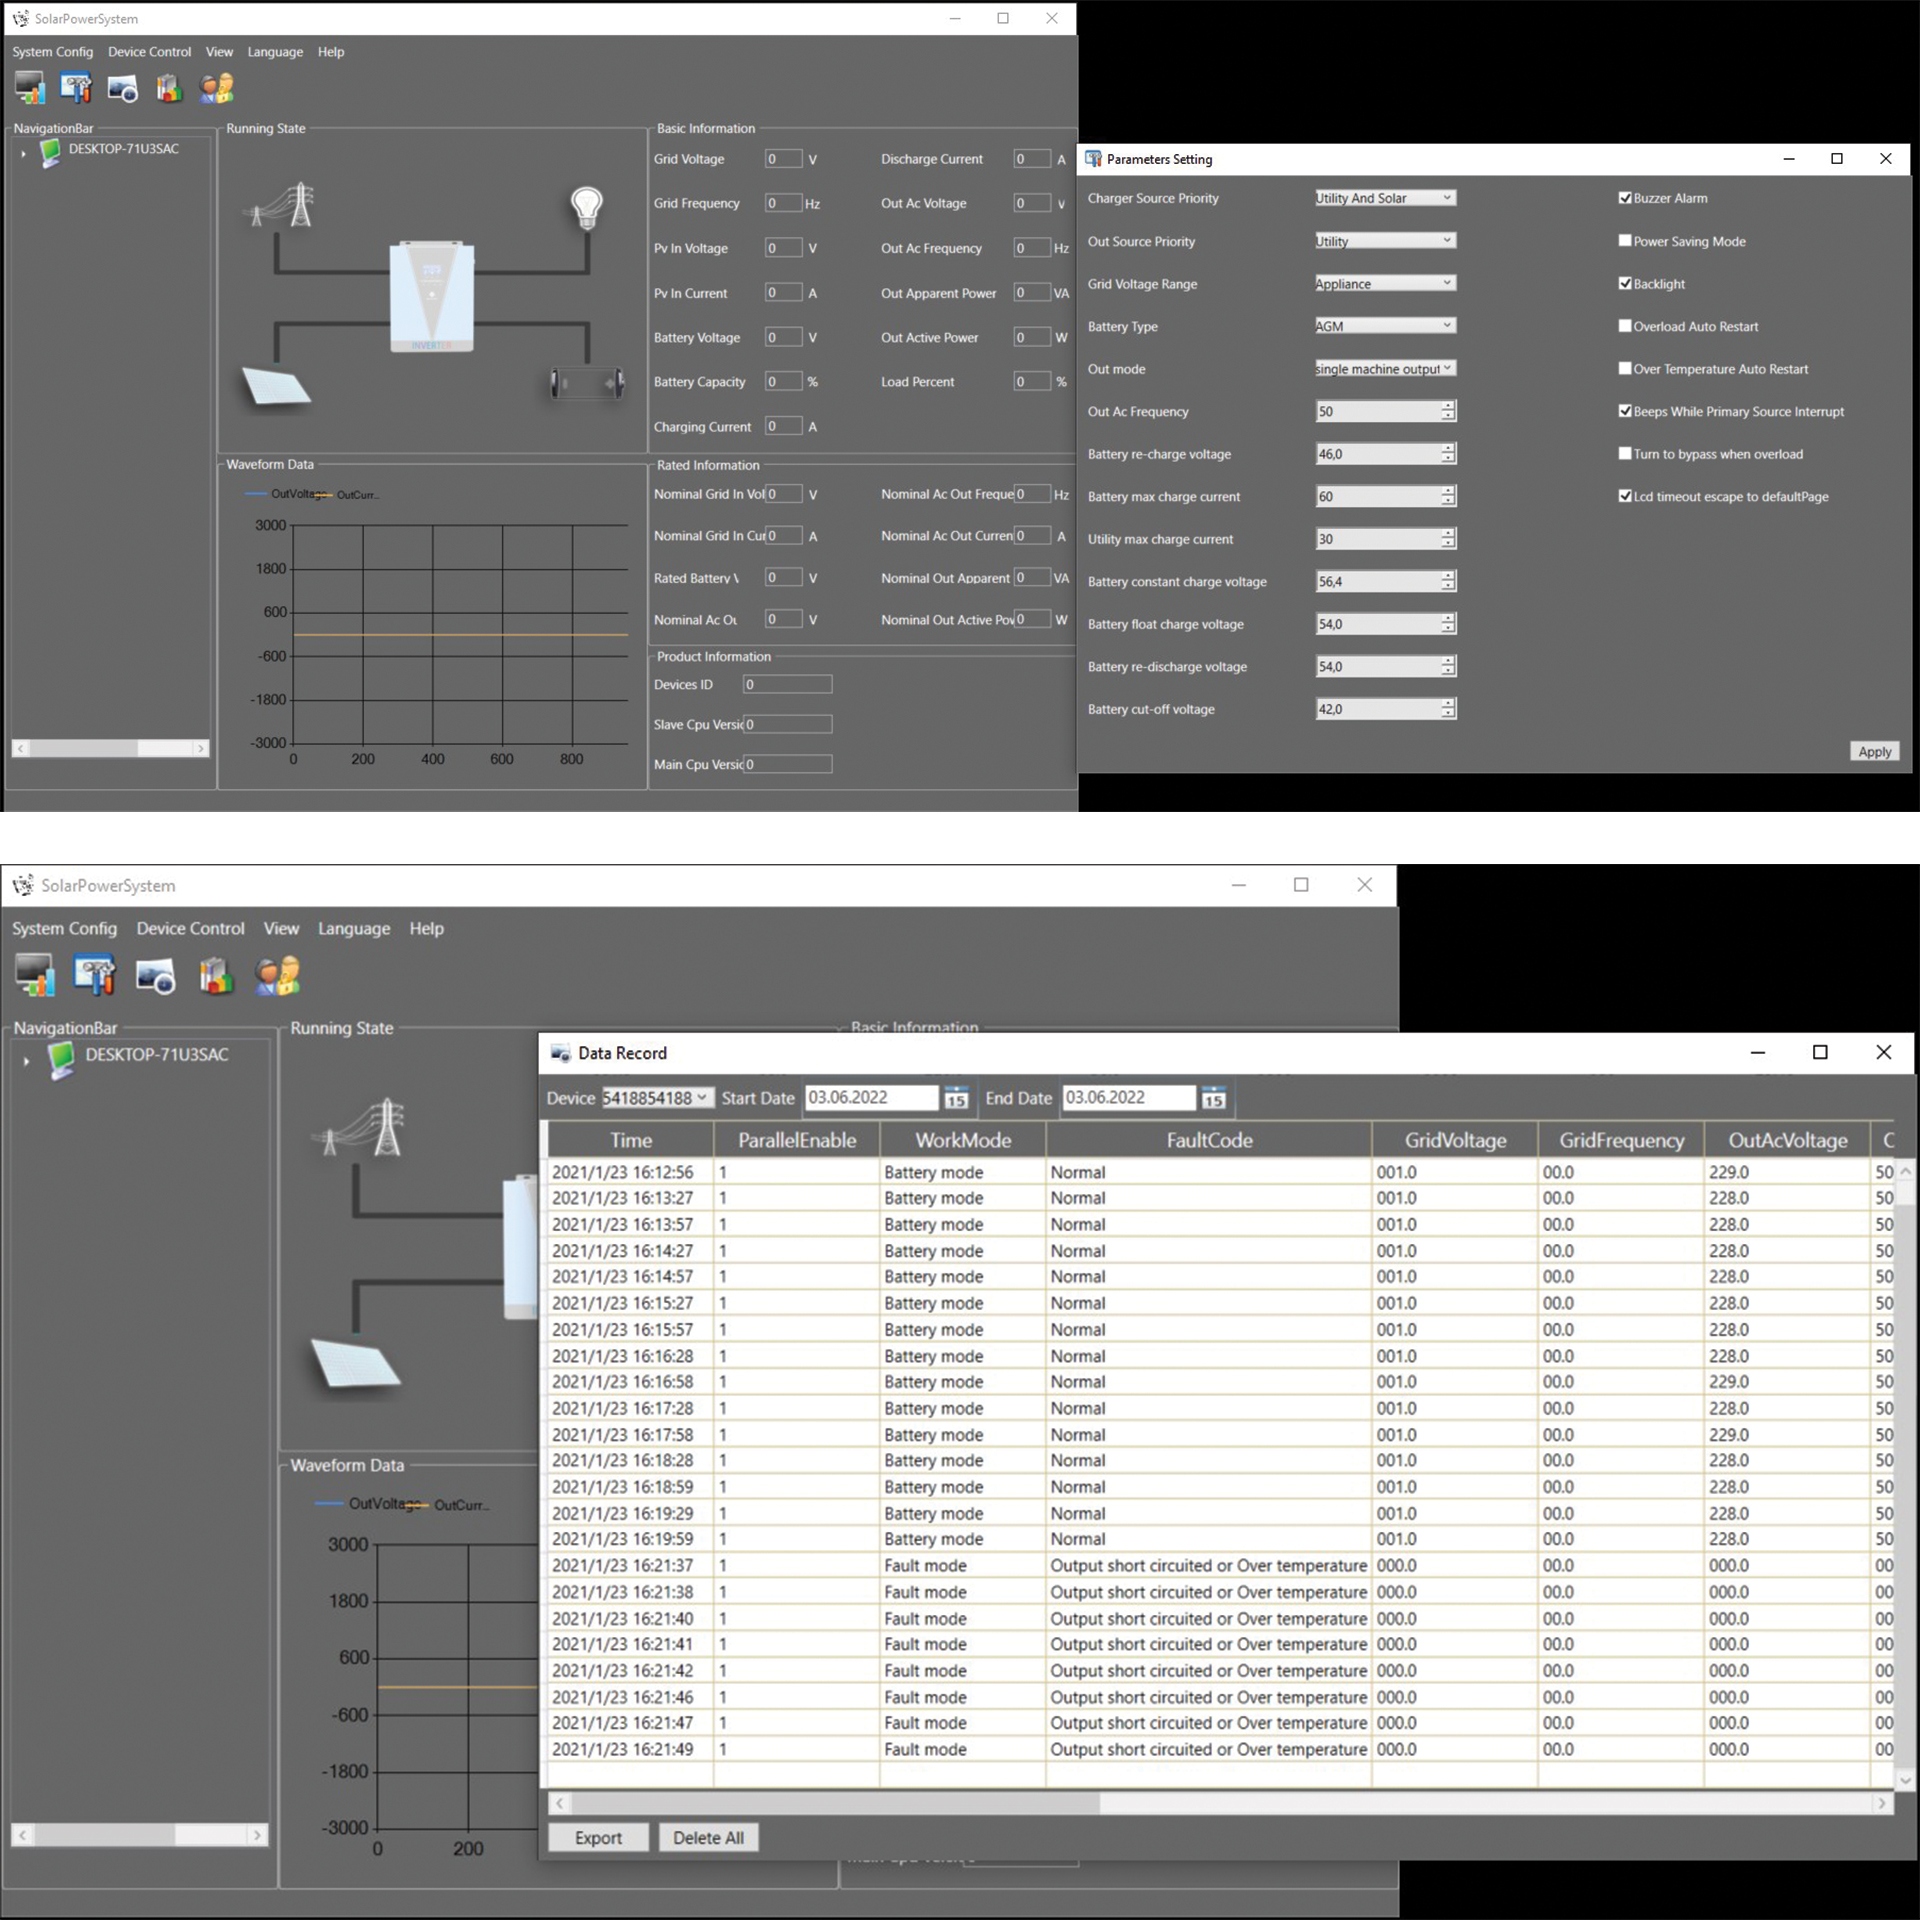Open the Start Date calendar picker
1920x1920 pixels.
coord(956,1098)
